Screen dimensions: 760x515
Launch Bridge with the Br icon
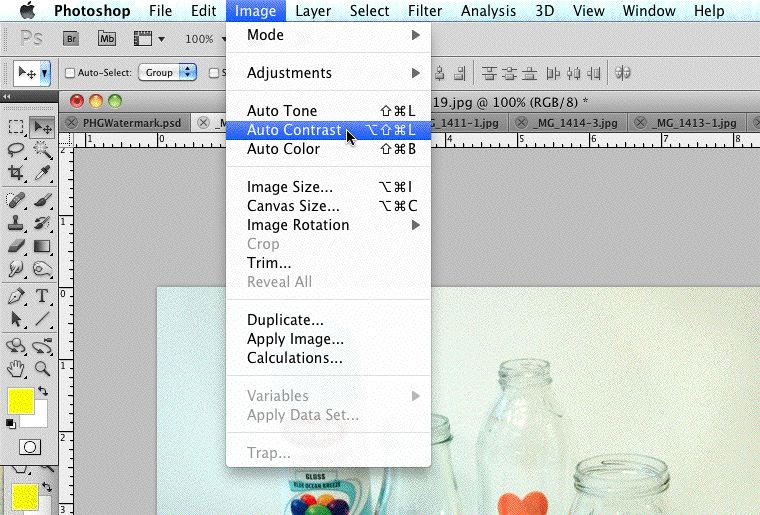click(x=71, y=39)
